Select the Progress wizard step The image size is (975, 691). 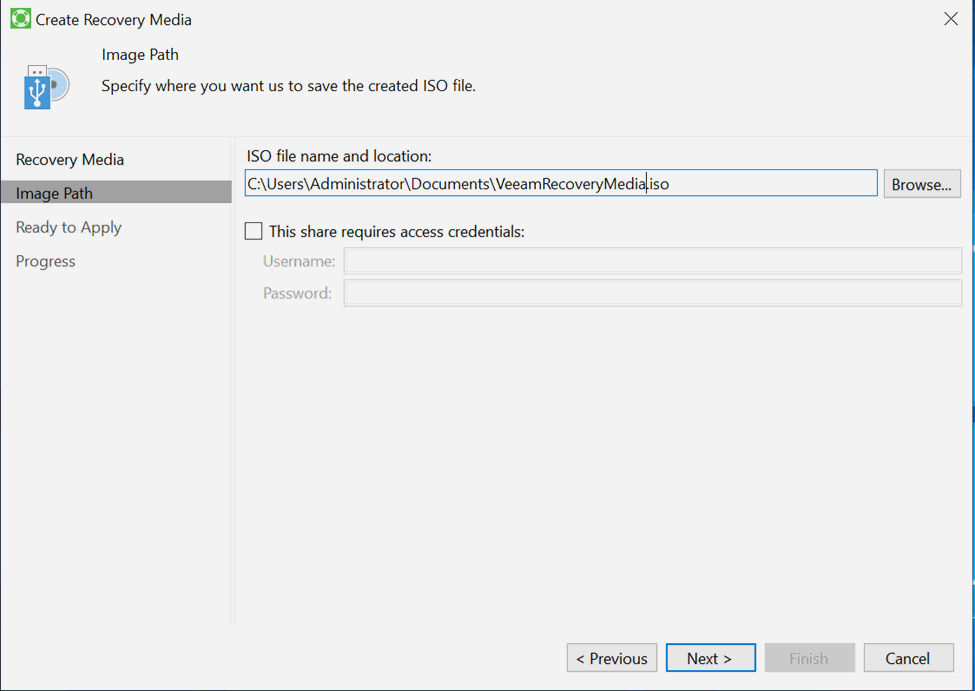(45, 261)
